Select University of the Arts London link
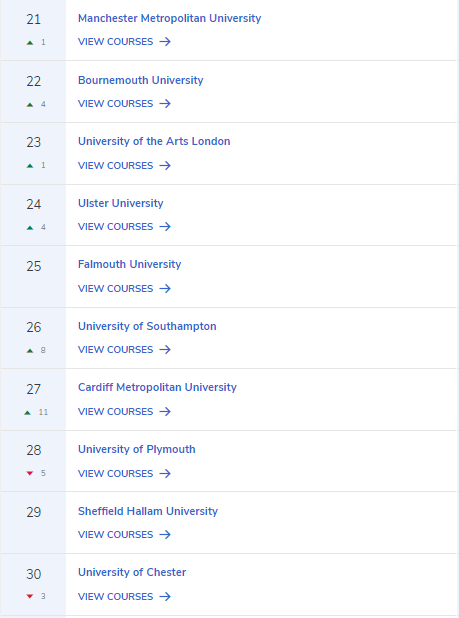Screen dimensions: 459x618 pyautogui.click(x=154, y=141)
